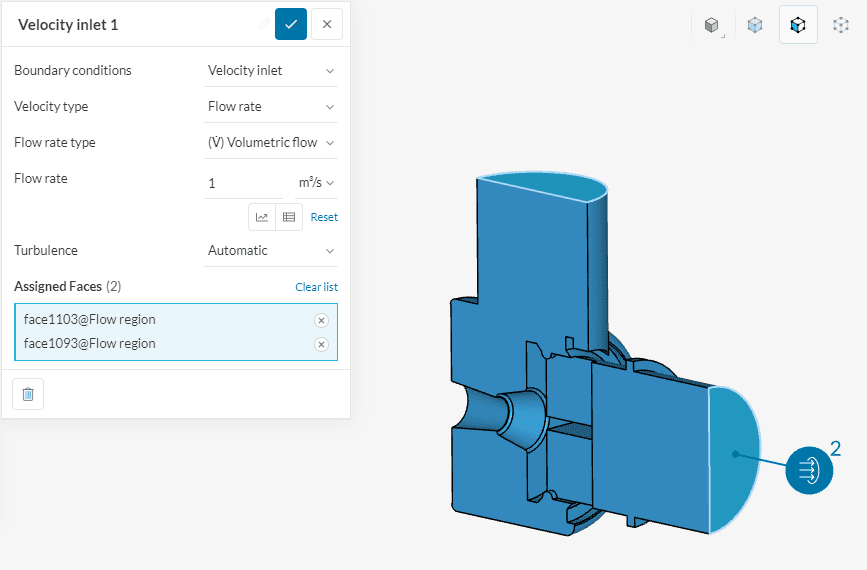Click the Flow rate value field

[245, 183]
